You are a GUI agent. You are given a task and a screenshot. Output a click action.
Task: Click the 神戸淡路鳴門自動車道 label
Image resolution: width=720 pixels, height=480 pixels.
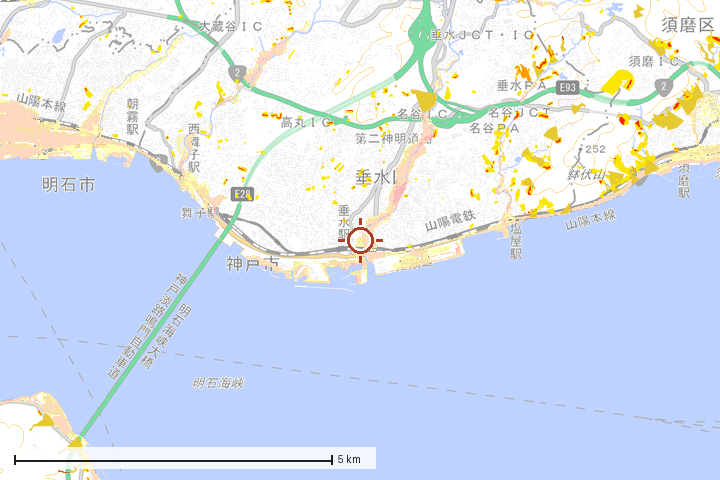(145, 327)
